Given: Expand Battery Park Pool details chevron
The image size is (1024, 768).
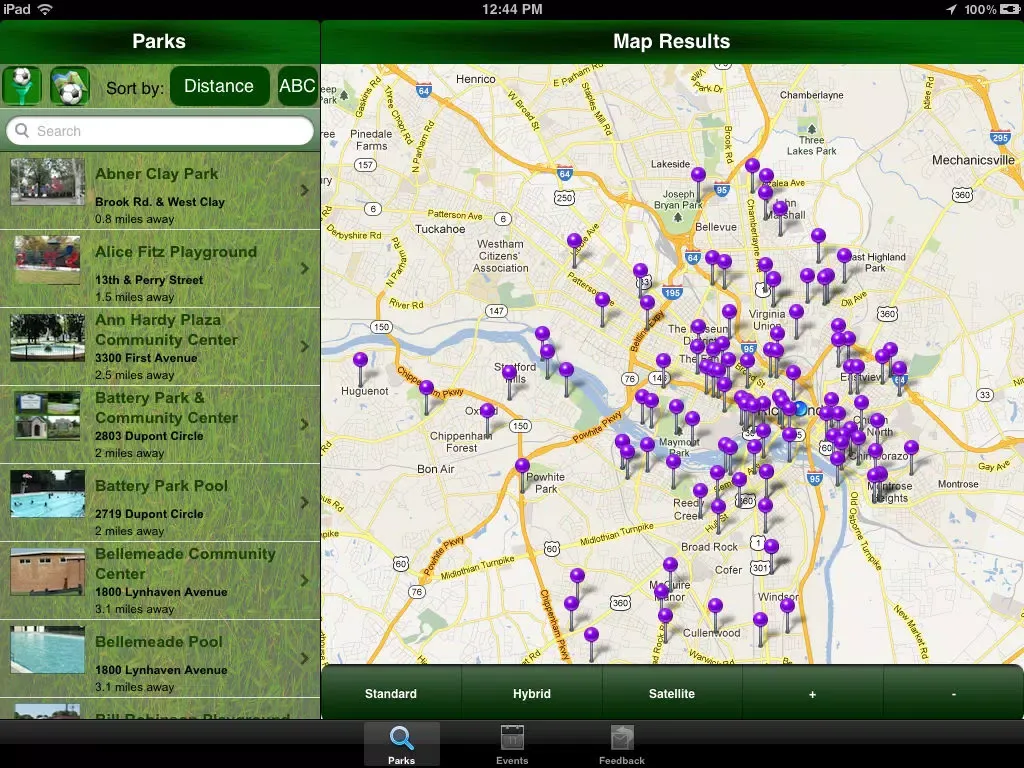Looking at the screenshot, I should [305, 502].
